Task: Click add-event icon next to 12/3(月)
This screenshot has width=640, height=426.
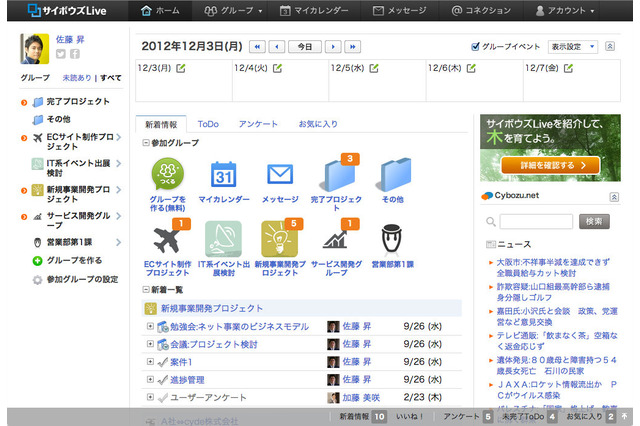Action: pos(180,68)
